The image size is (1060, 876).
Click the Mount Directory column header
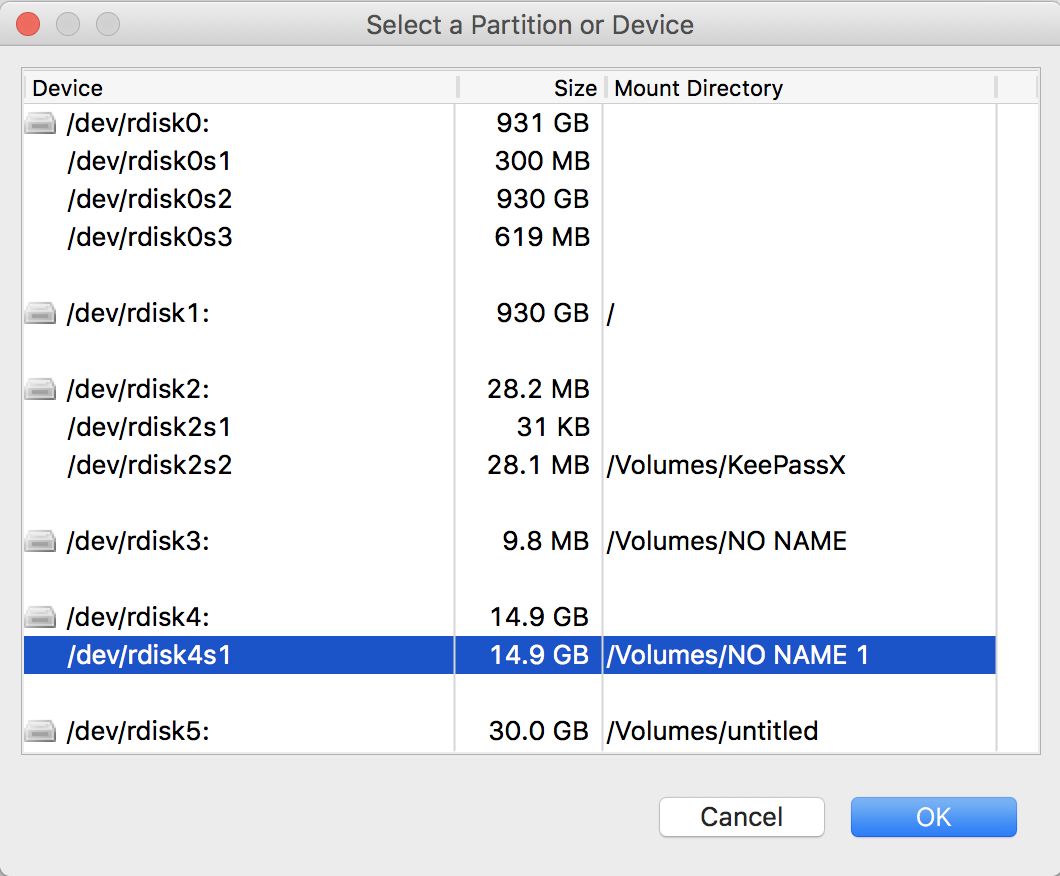pos(800,88)
